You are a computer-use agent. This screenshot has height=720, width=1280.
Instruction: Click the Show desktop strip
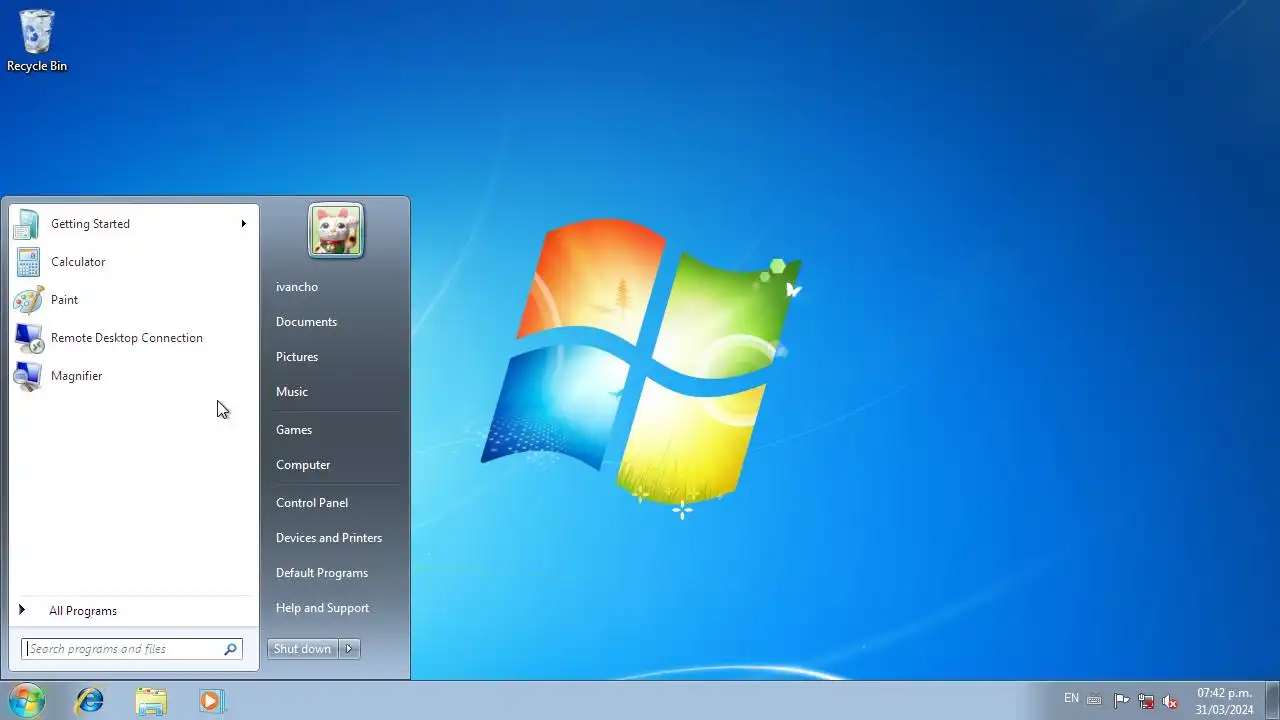[1272, 701]
